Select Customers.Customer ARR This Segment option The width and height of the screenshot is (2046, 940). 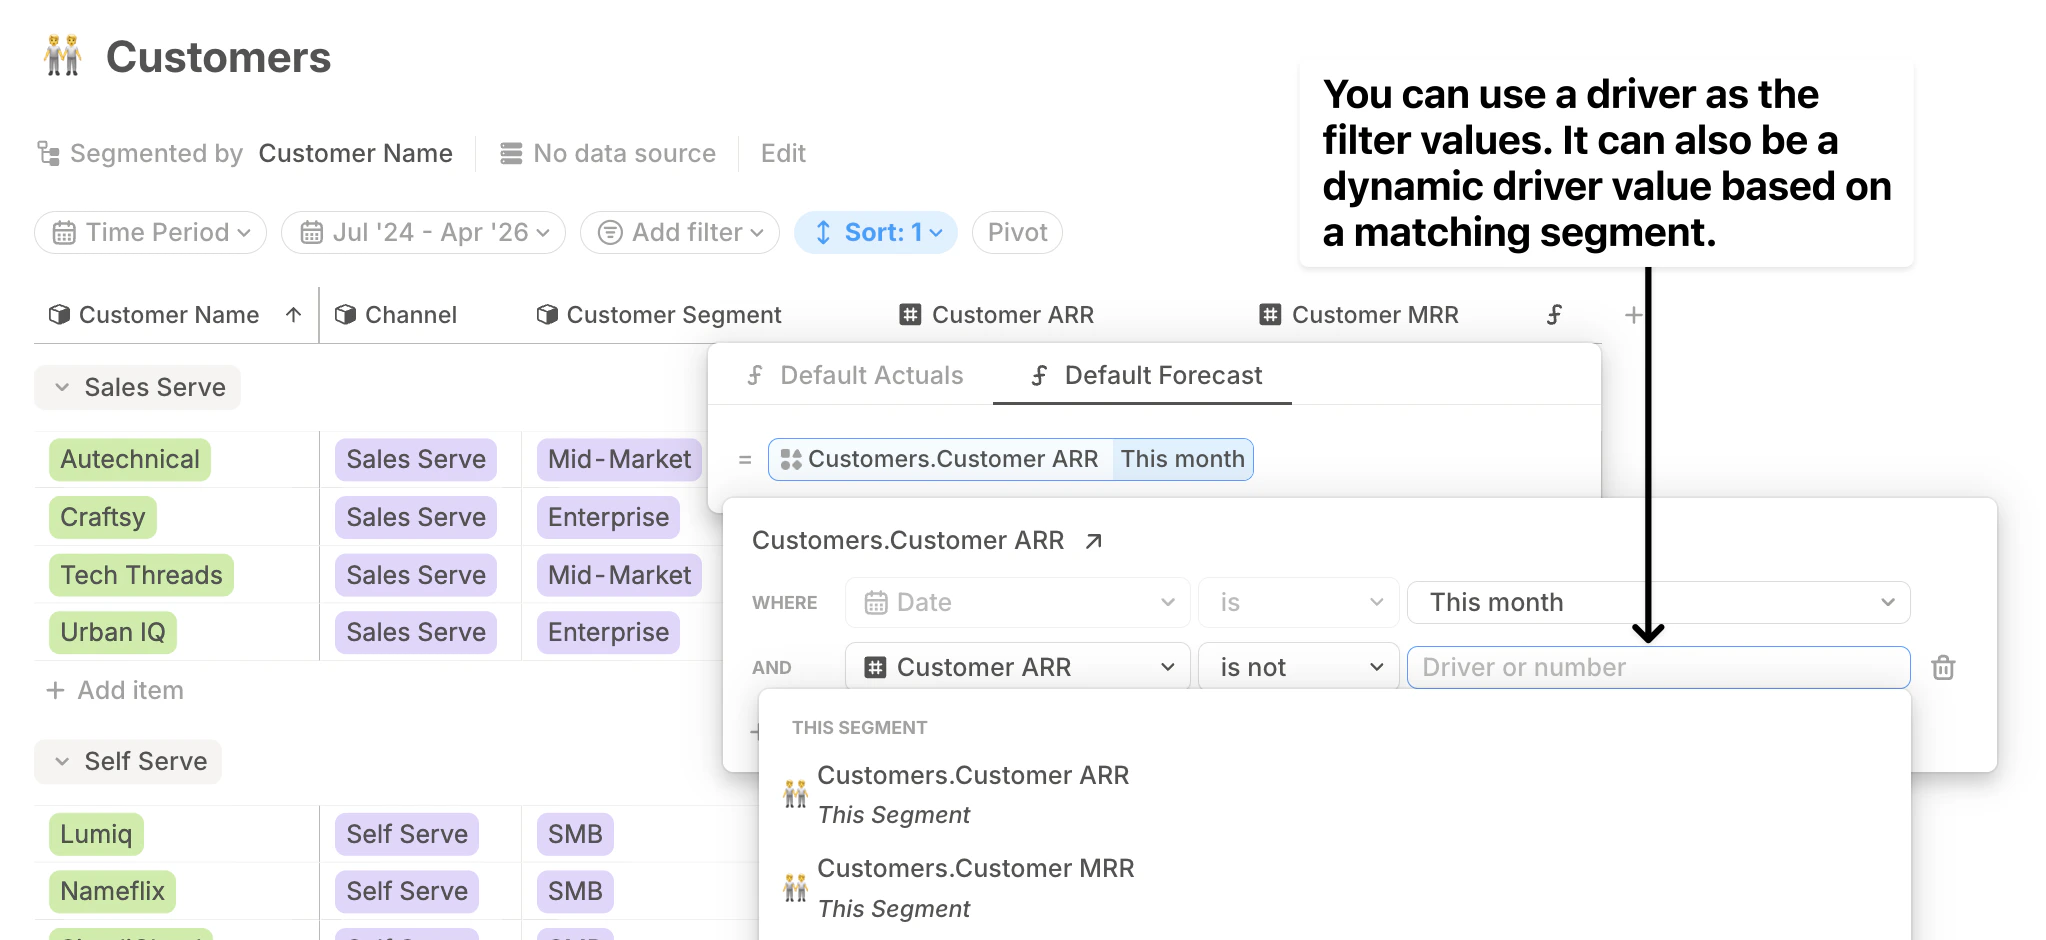1334,795
